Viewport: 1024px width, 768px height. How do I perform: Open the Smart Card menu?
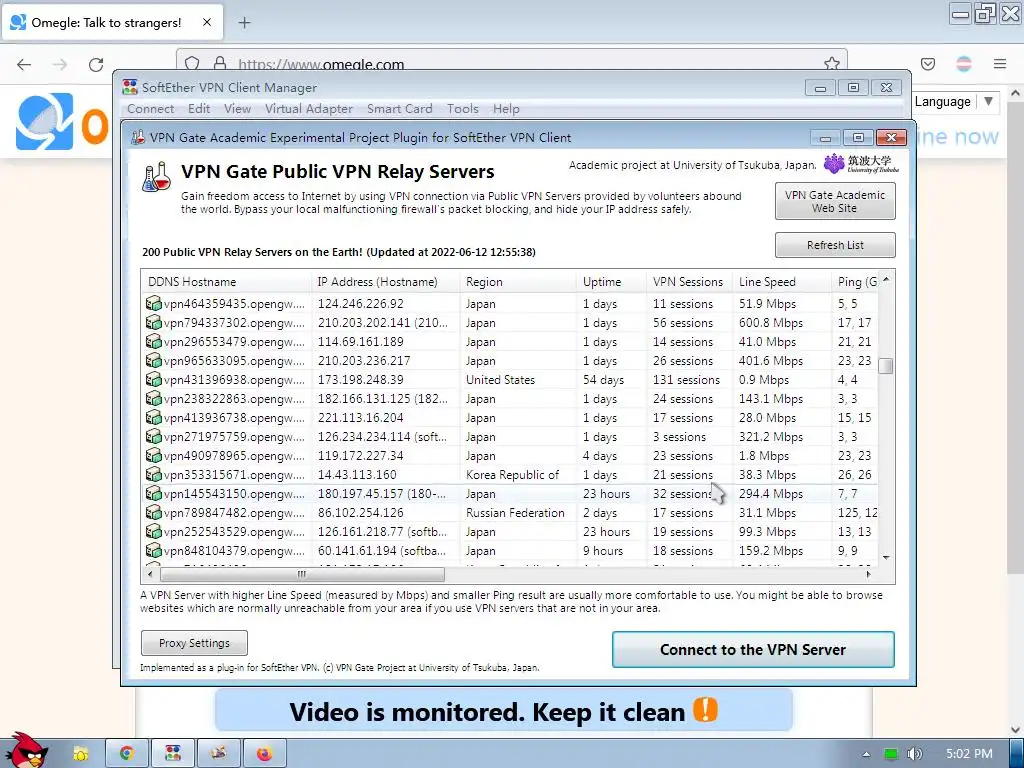(400, 108)
